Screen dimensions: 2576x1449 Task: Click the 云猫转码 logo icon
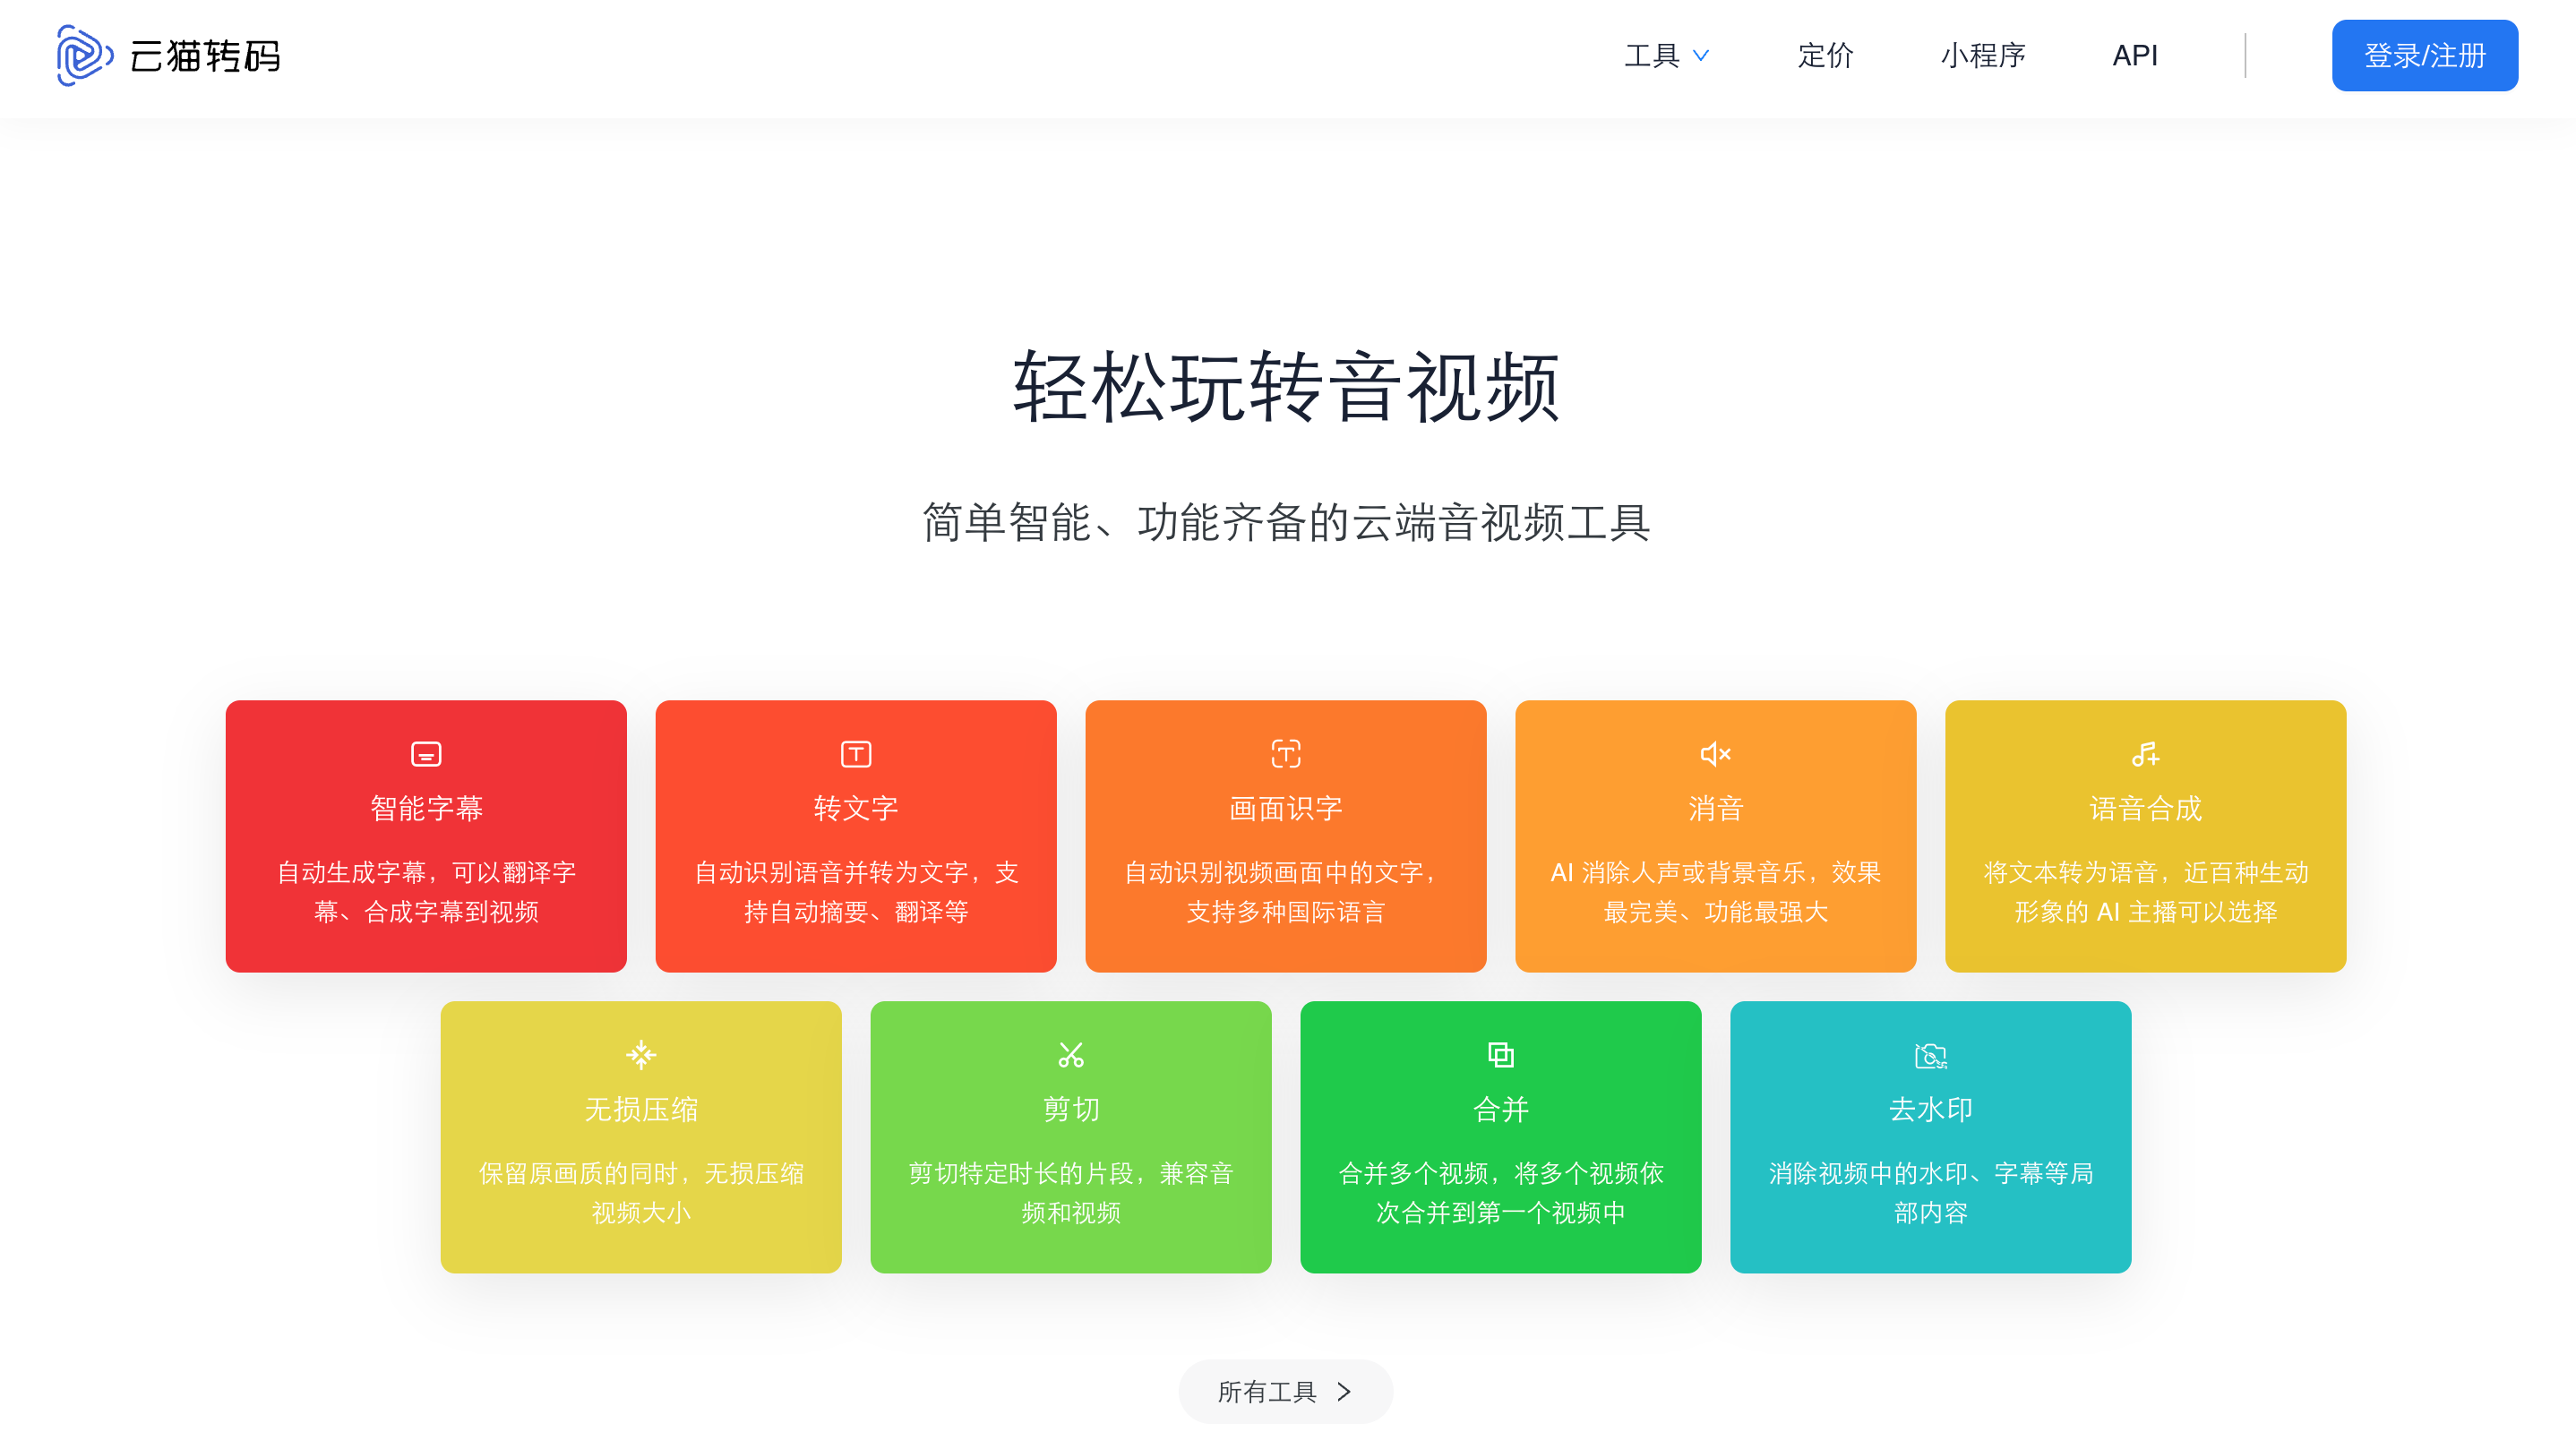(x=84, y=55)
